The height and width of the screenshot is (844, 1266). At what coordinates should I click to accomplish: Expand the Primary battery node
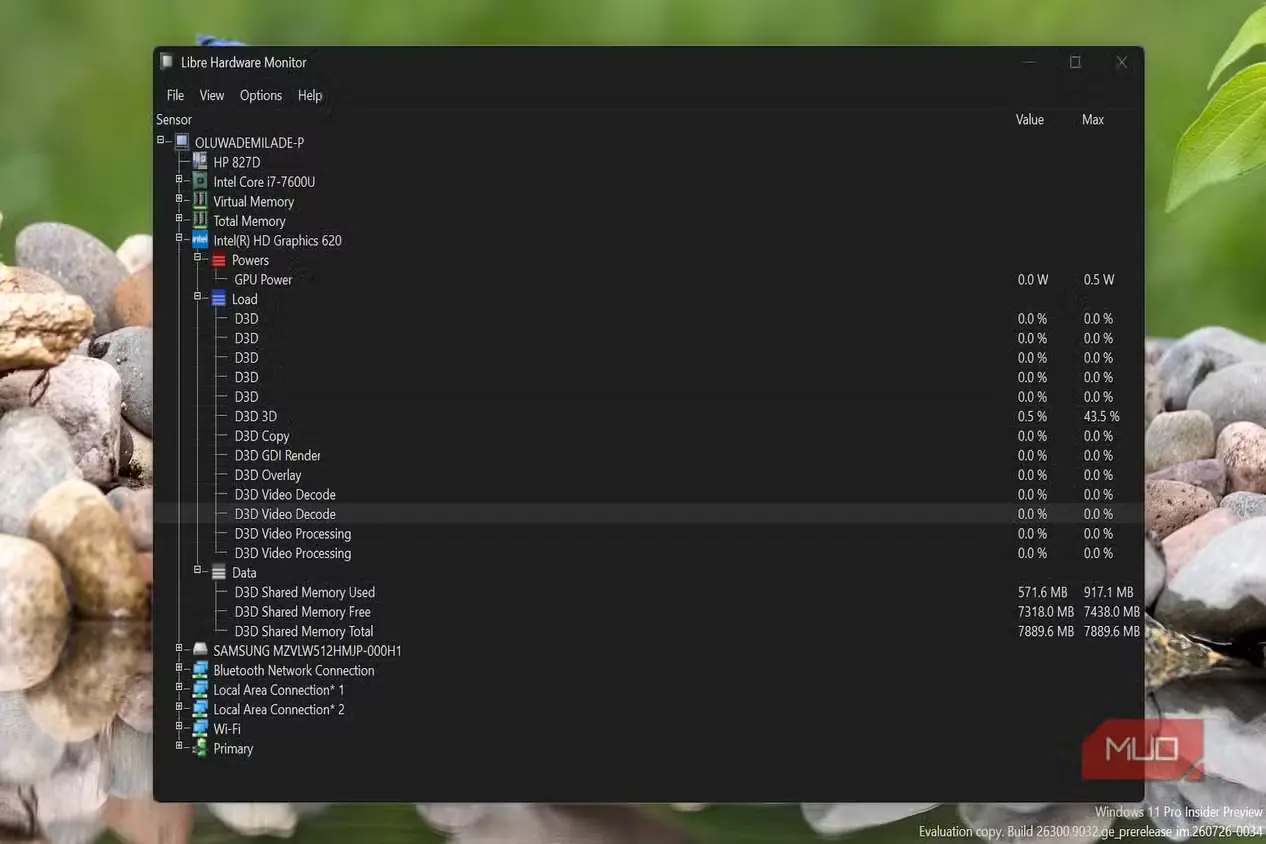pyautogui.click(x=179, y=747)
